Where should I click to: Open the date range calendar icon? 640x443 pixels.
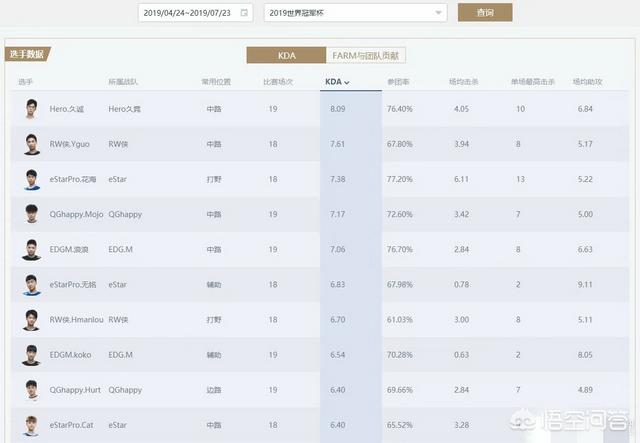244,13
